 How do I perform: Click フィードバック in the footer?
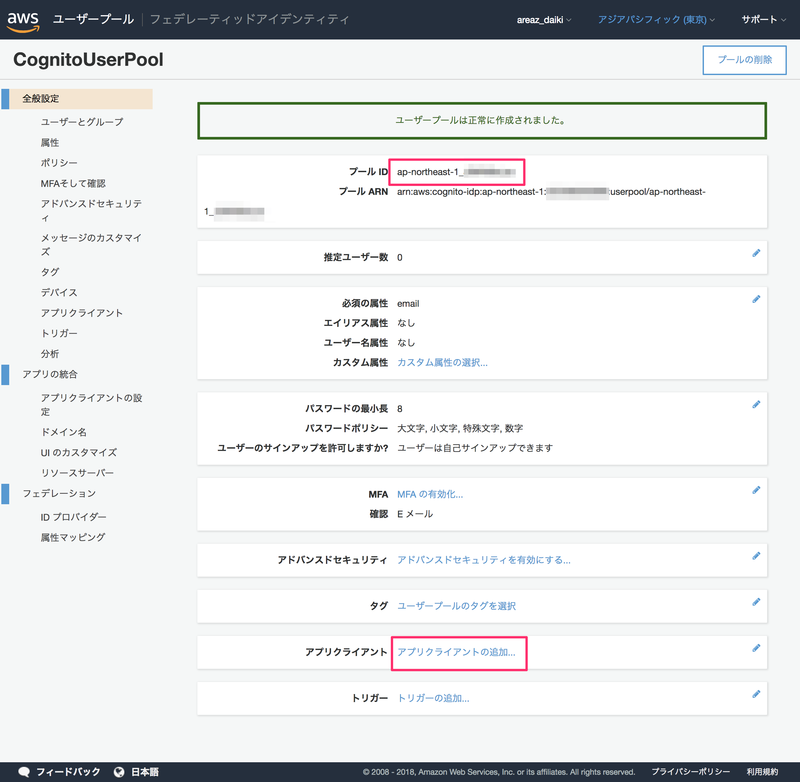click(68, 772)
